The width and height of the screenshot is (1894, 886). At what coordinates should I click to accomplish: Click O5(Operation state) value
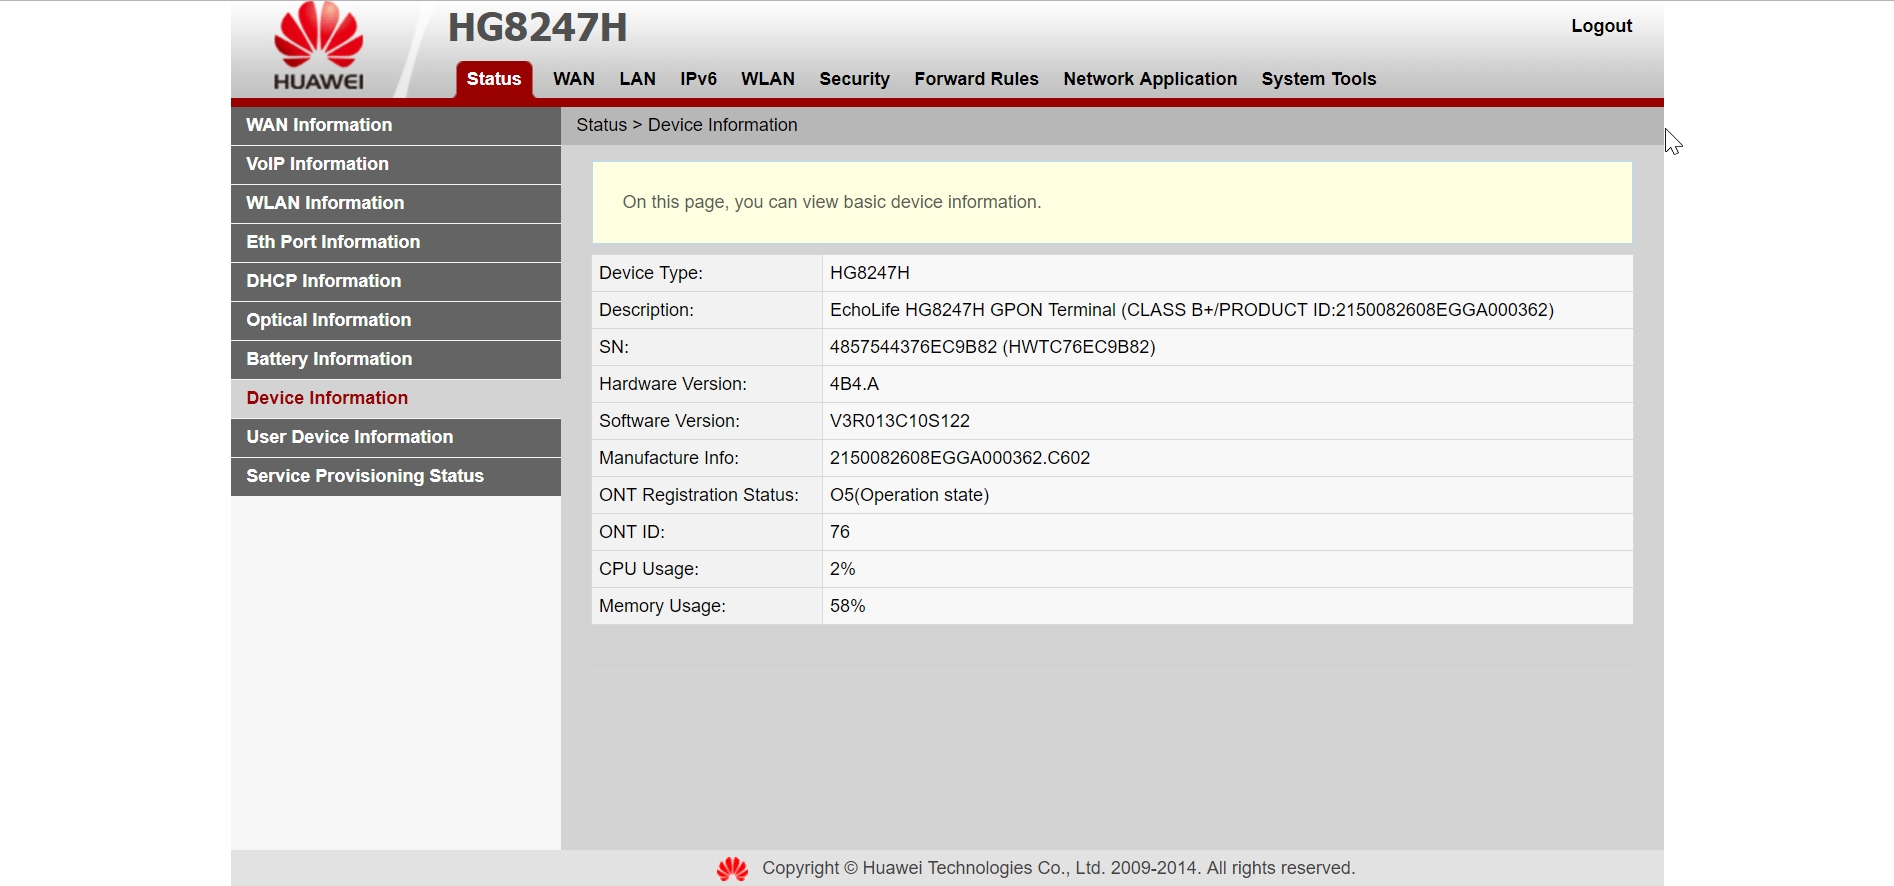(909, 495)
